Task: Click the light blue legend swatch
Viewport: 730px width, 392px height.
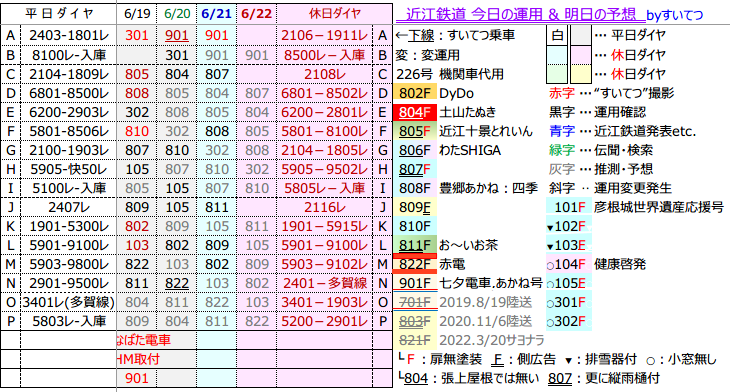Action: pos(557,55)
